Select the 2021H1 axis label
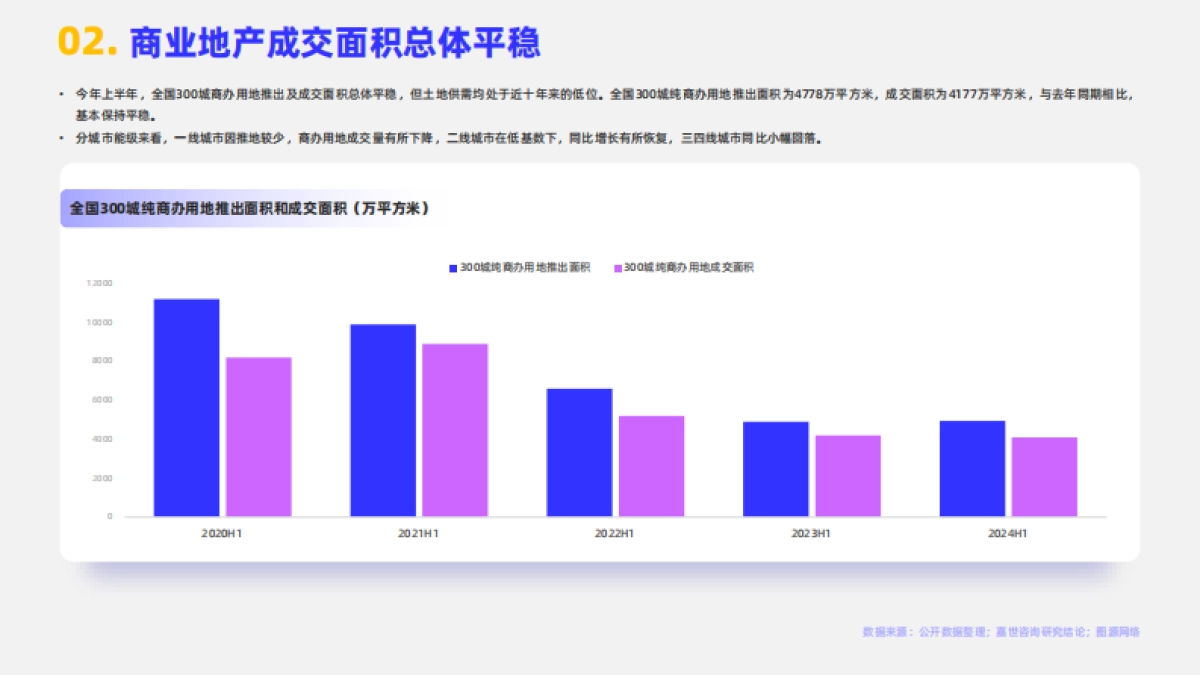This screenshot has height=675, width=1200. [x=419, y=533]
